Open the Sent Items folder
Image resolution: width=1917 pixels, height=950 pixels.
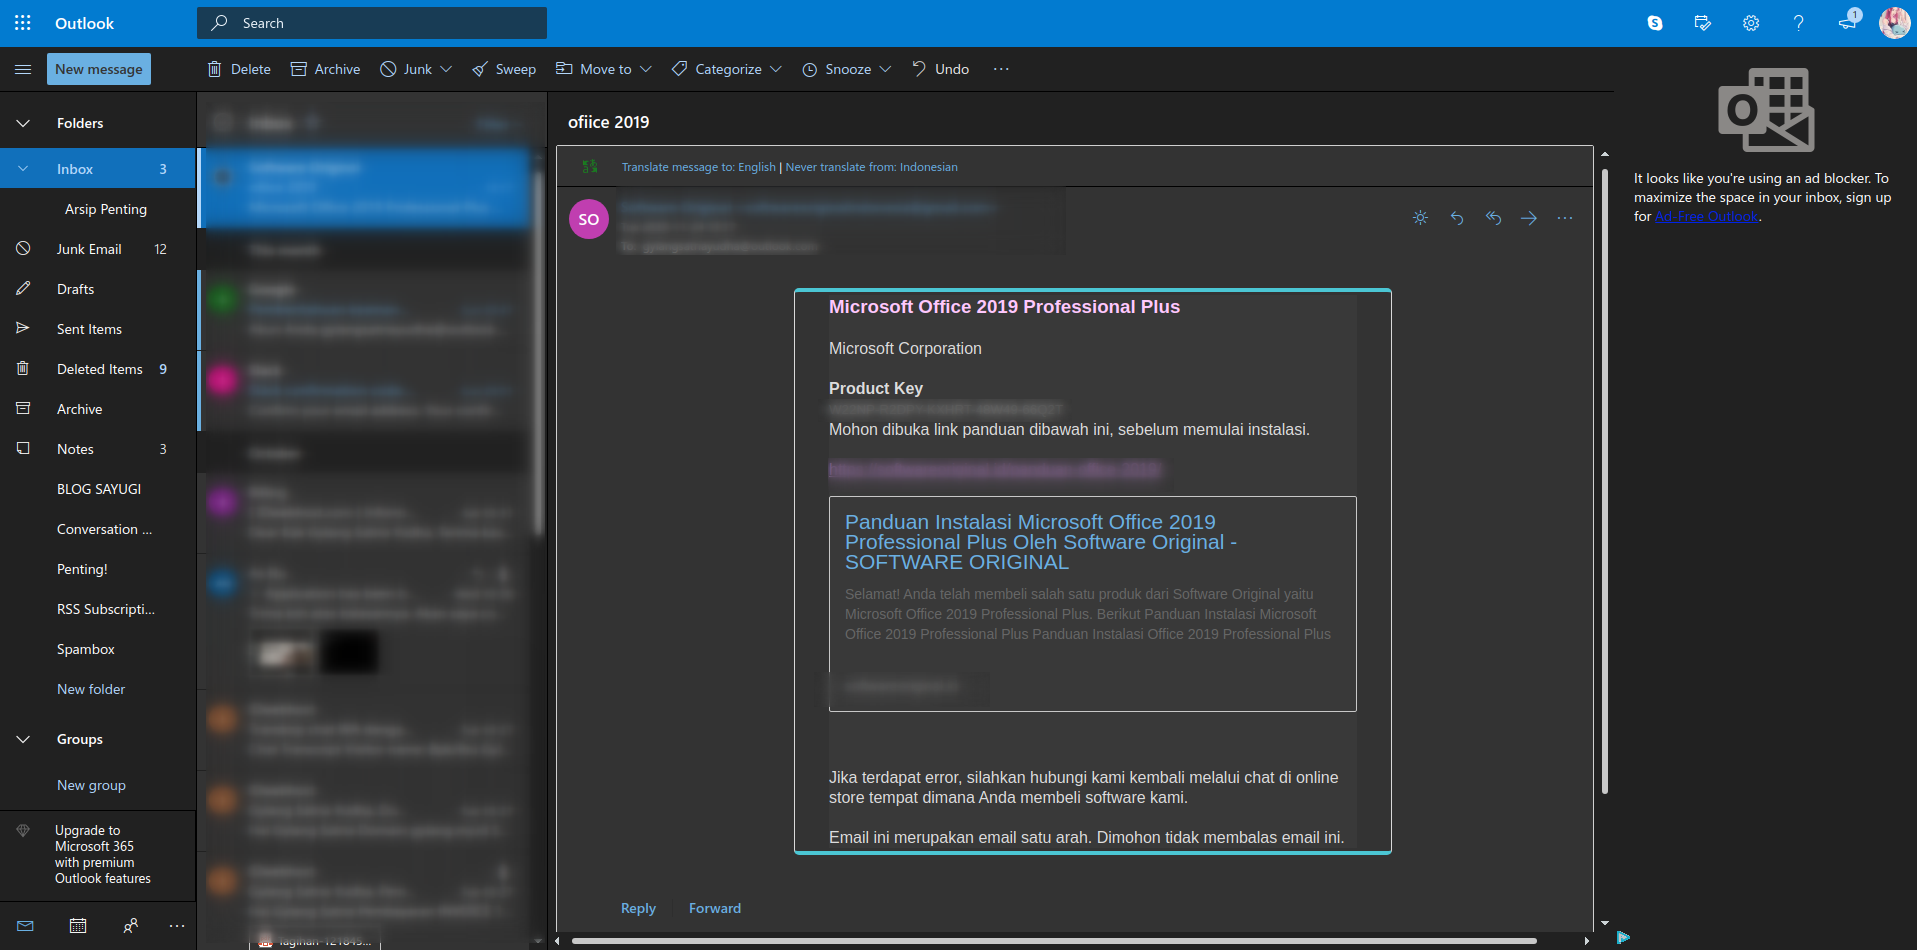(98, 329)
